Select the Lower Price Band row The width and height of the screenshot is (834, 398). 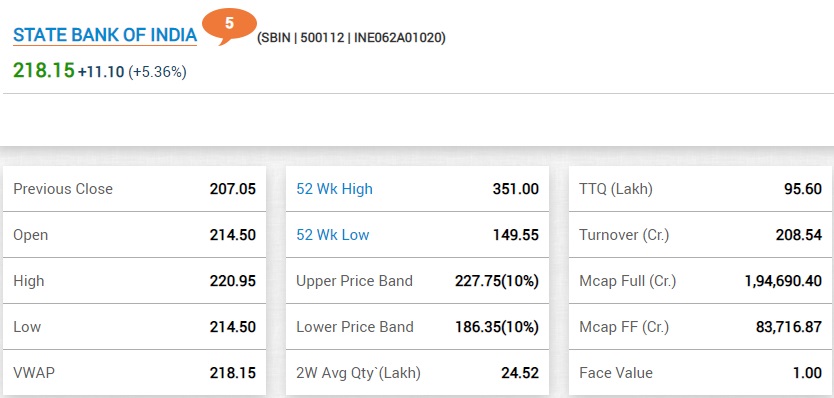pyautogui.click(x=418, y=327)
